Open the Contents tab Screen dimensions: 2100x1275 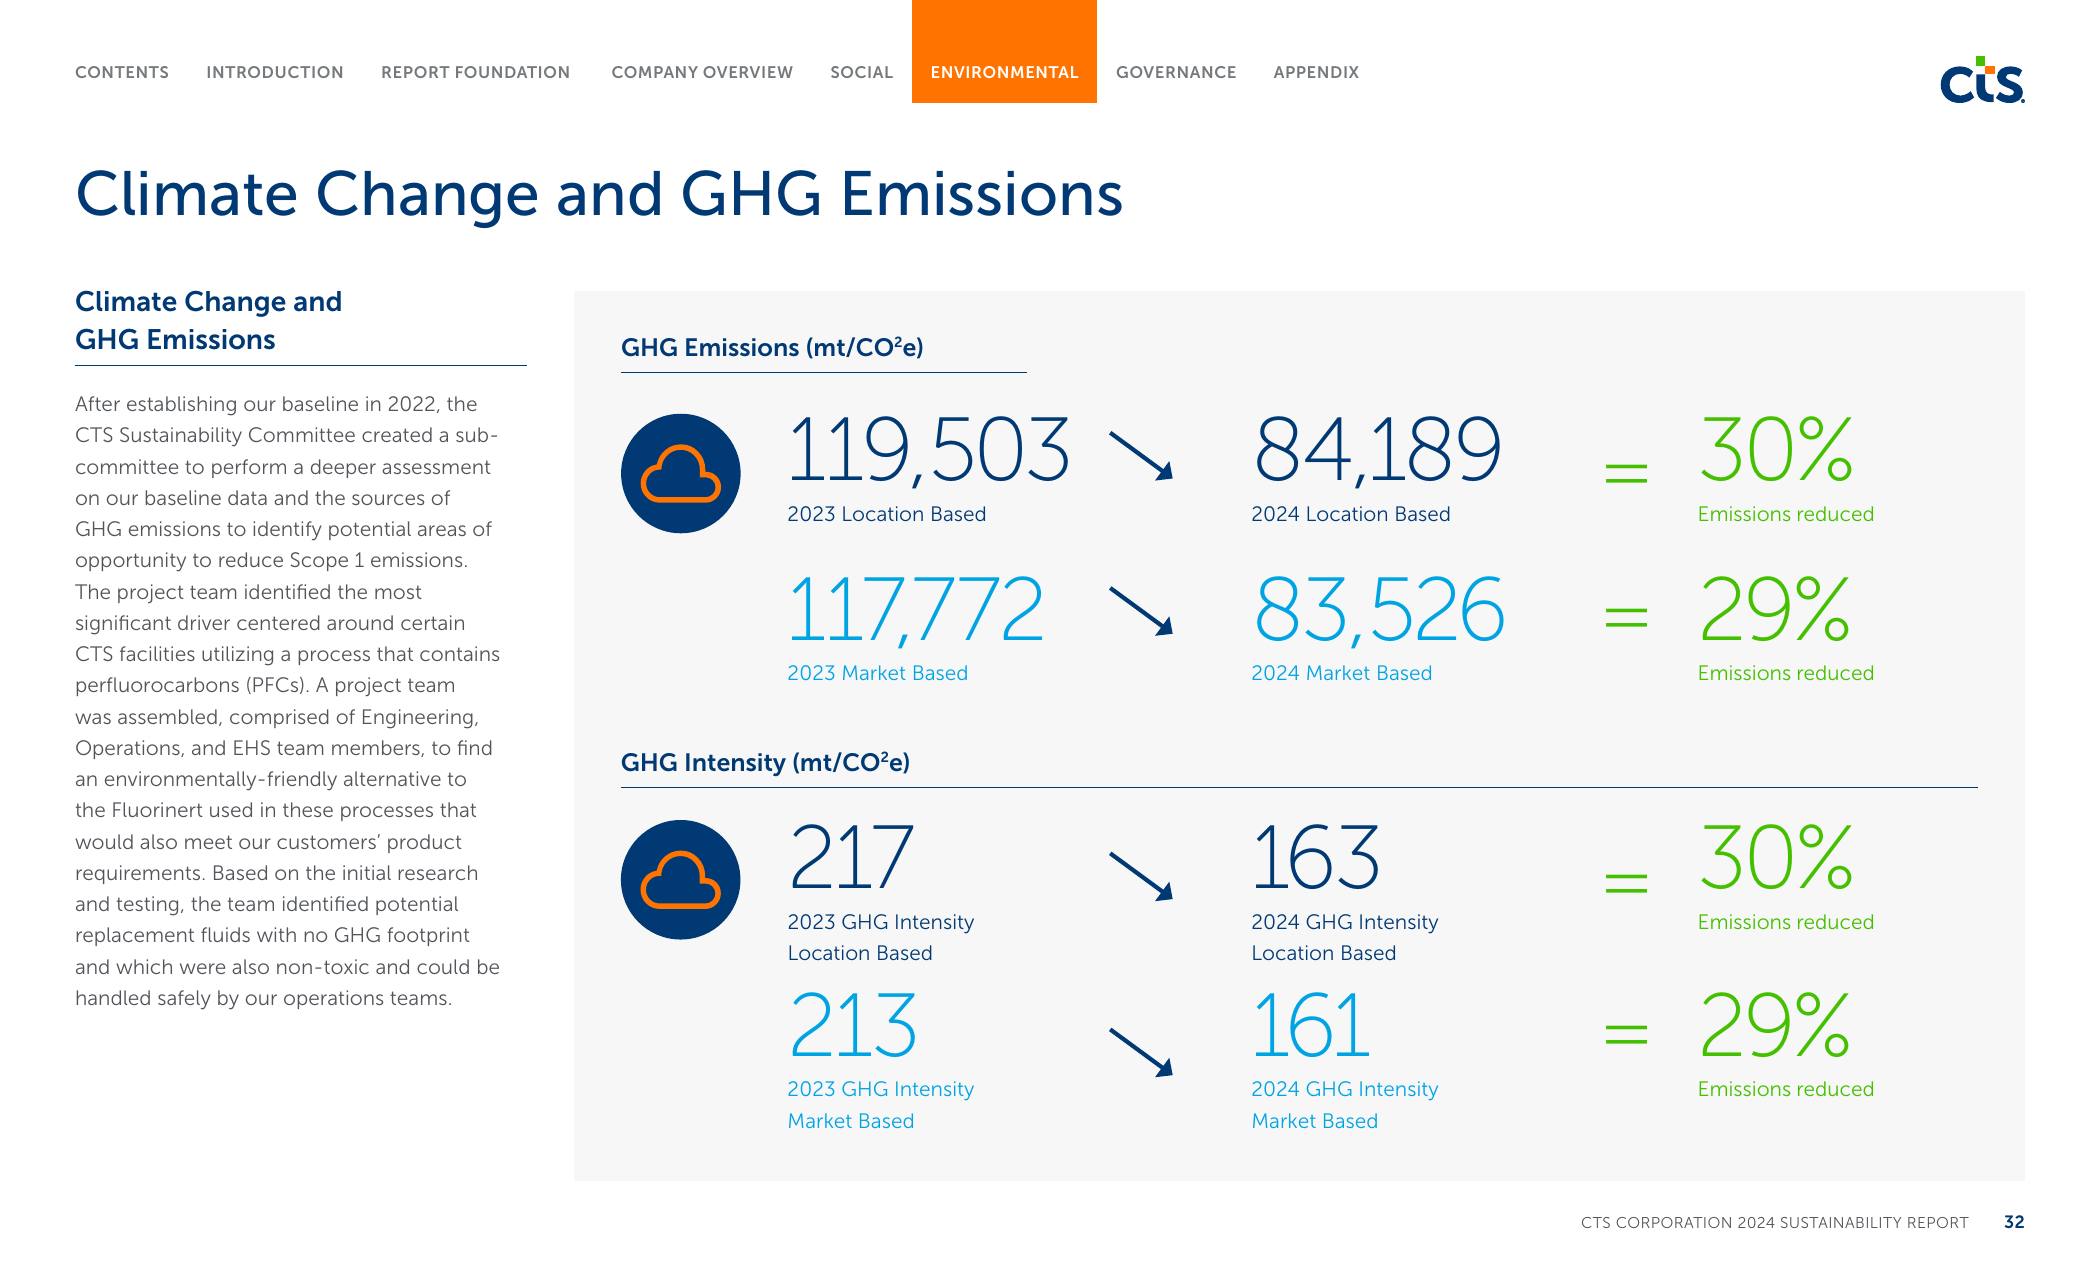[122, 72]
